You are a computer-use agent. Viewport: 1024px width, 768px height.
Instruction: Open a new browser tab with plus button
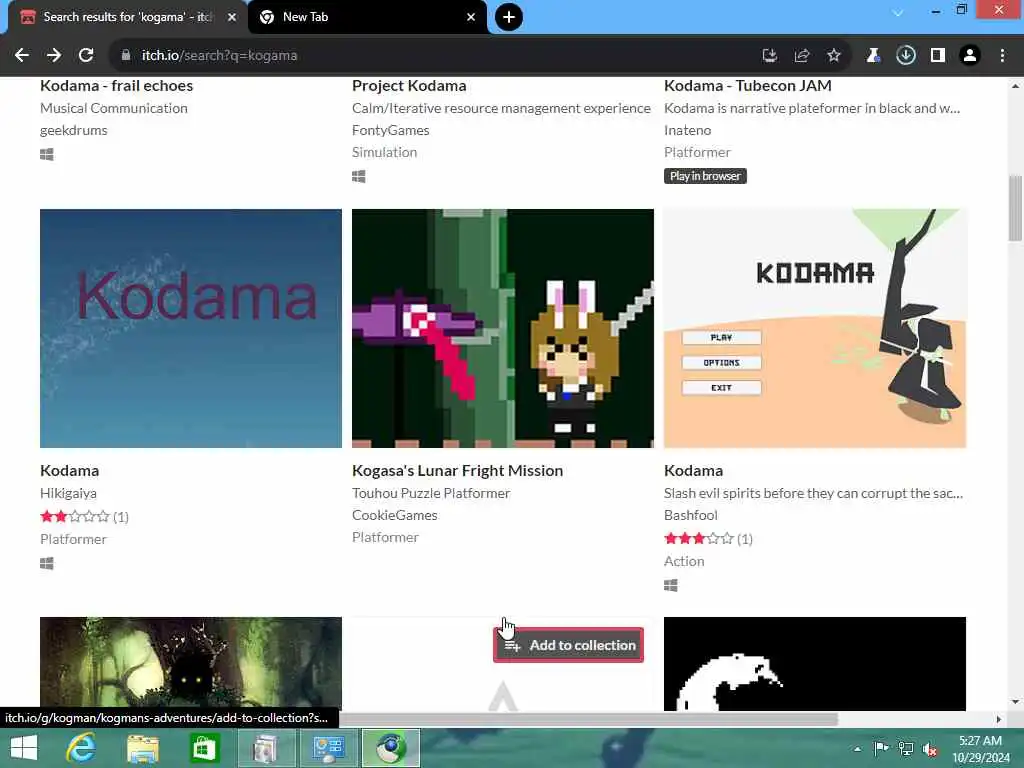pos(509,17)
